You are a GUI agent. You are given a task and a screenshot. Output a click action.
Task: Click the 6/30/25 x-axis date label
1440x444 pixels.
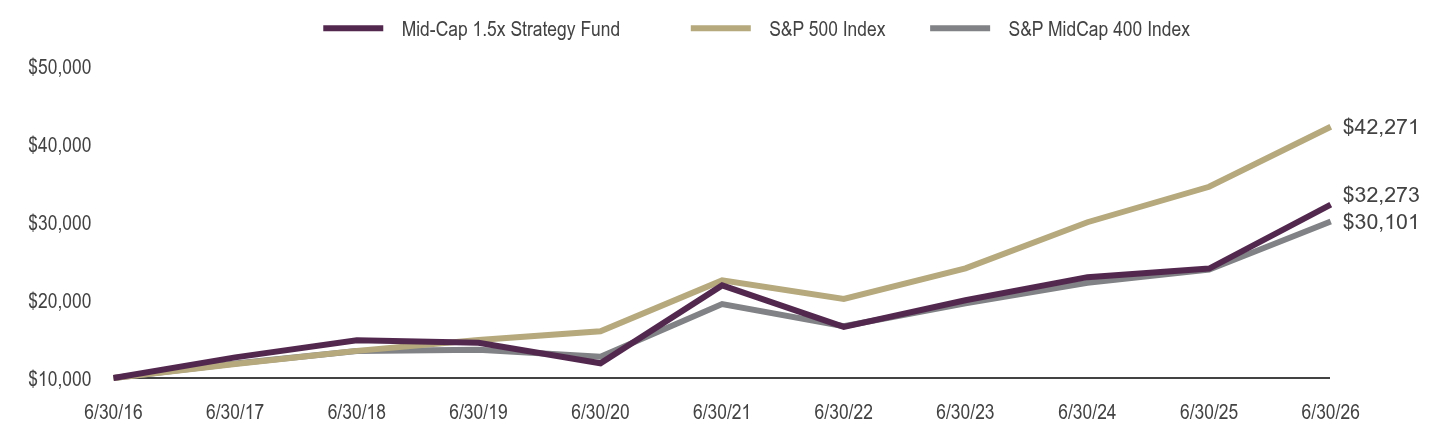(x=1209, y=412)
